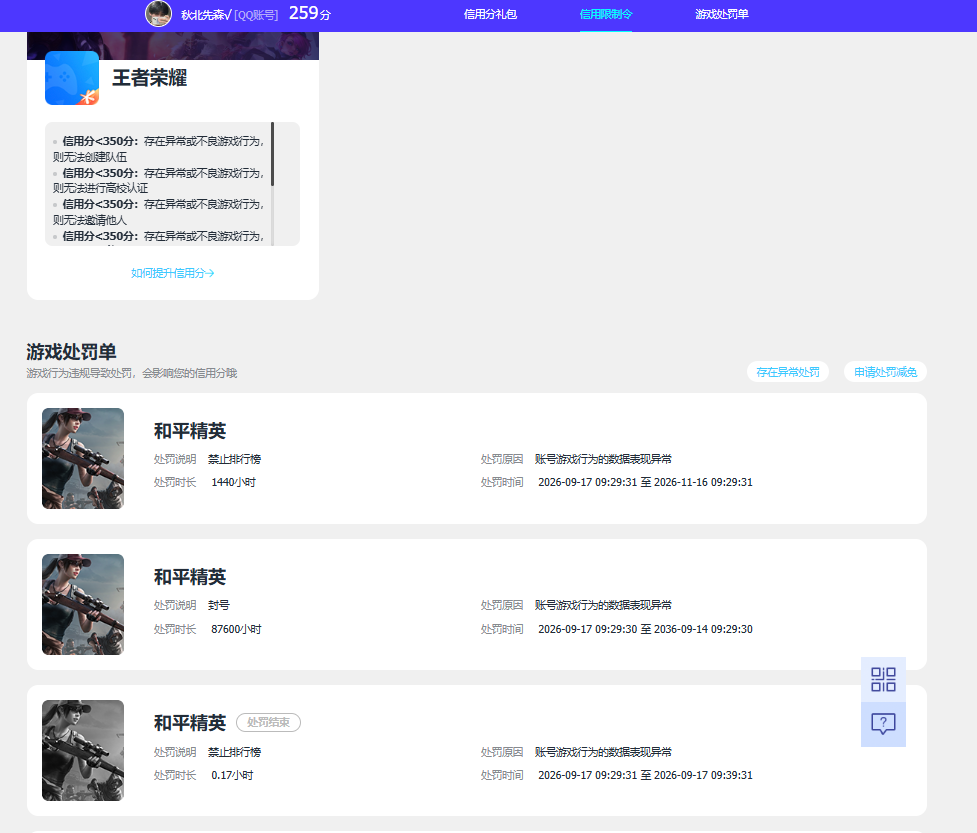Click the 王者荣耀 game title

(x=150, y=78)
